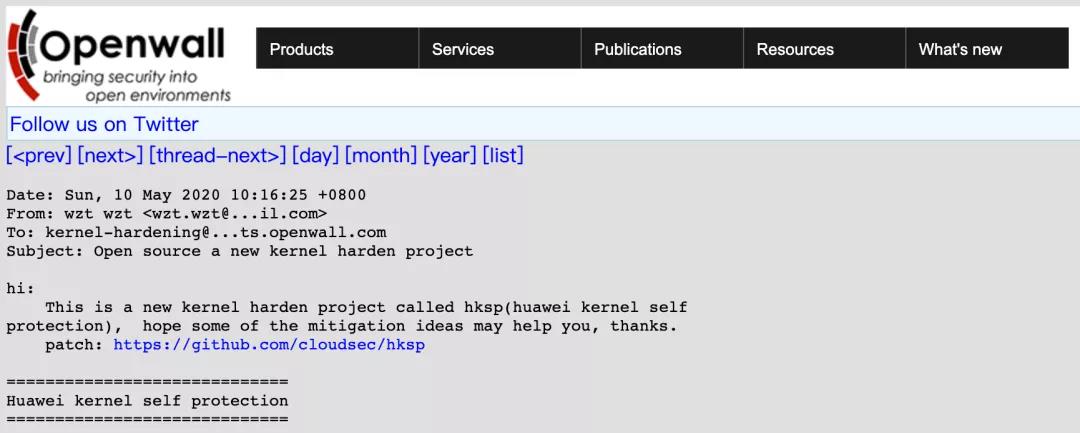View messages by [month]

(381, 156)
